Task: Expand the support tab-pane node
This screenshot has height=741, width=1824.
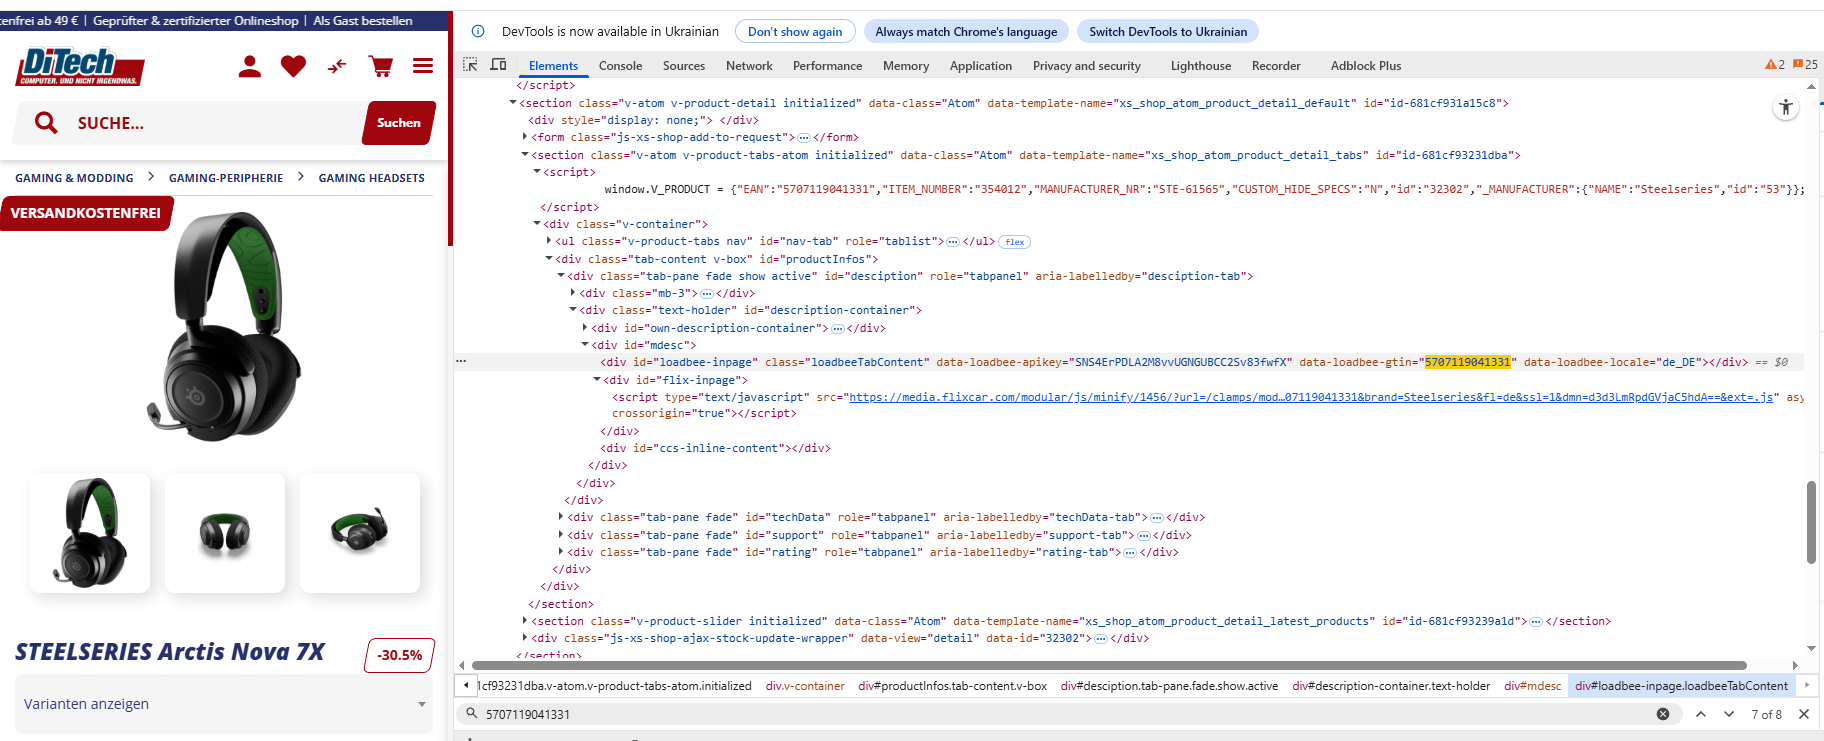Action: (x=561, y=535)
